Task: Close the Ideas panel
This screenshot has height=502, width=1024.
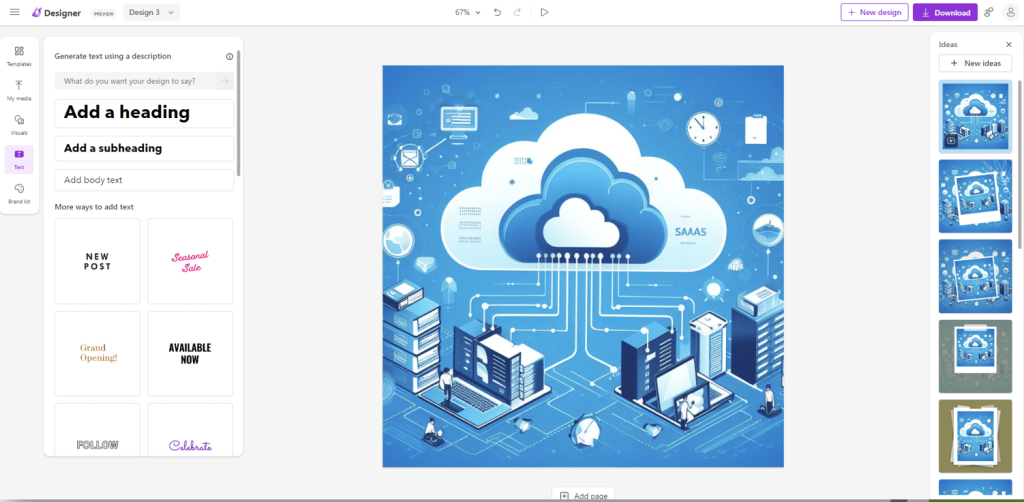Action: tap(1008, 45)
